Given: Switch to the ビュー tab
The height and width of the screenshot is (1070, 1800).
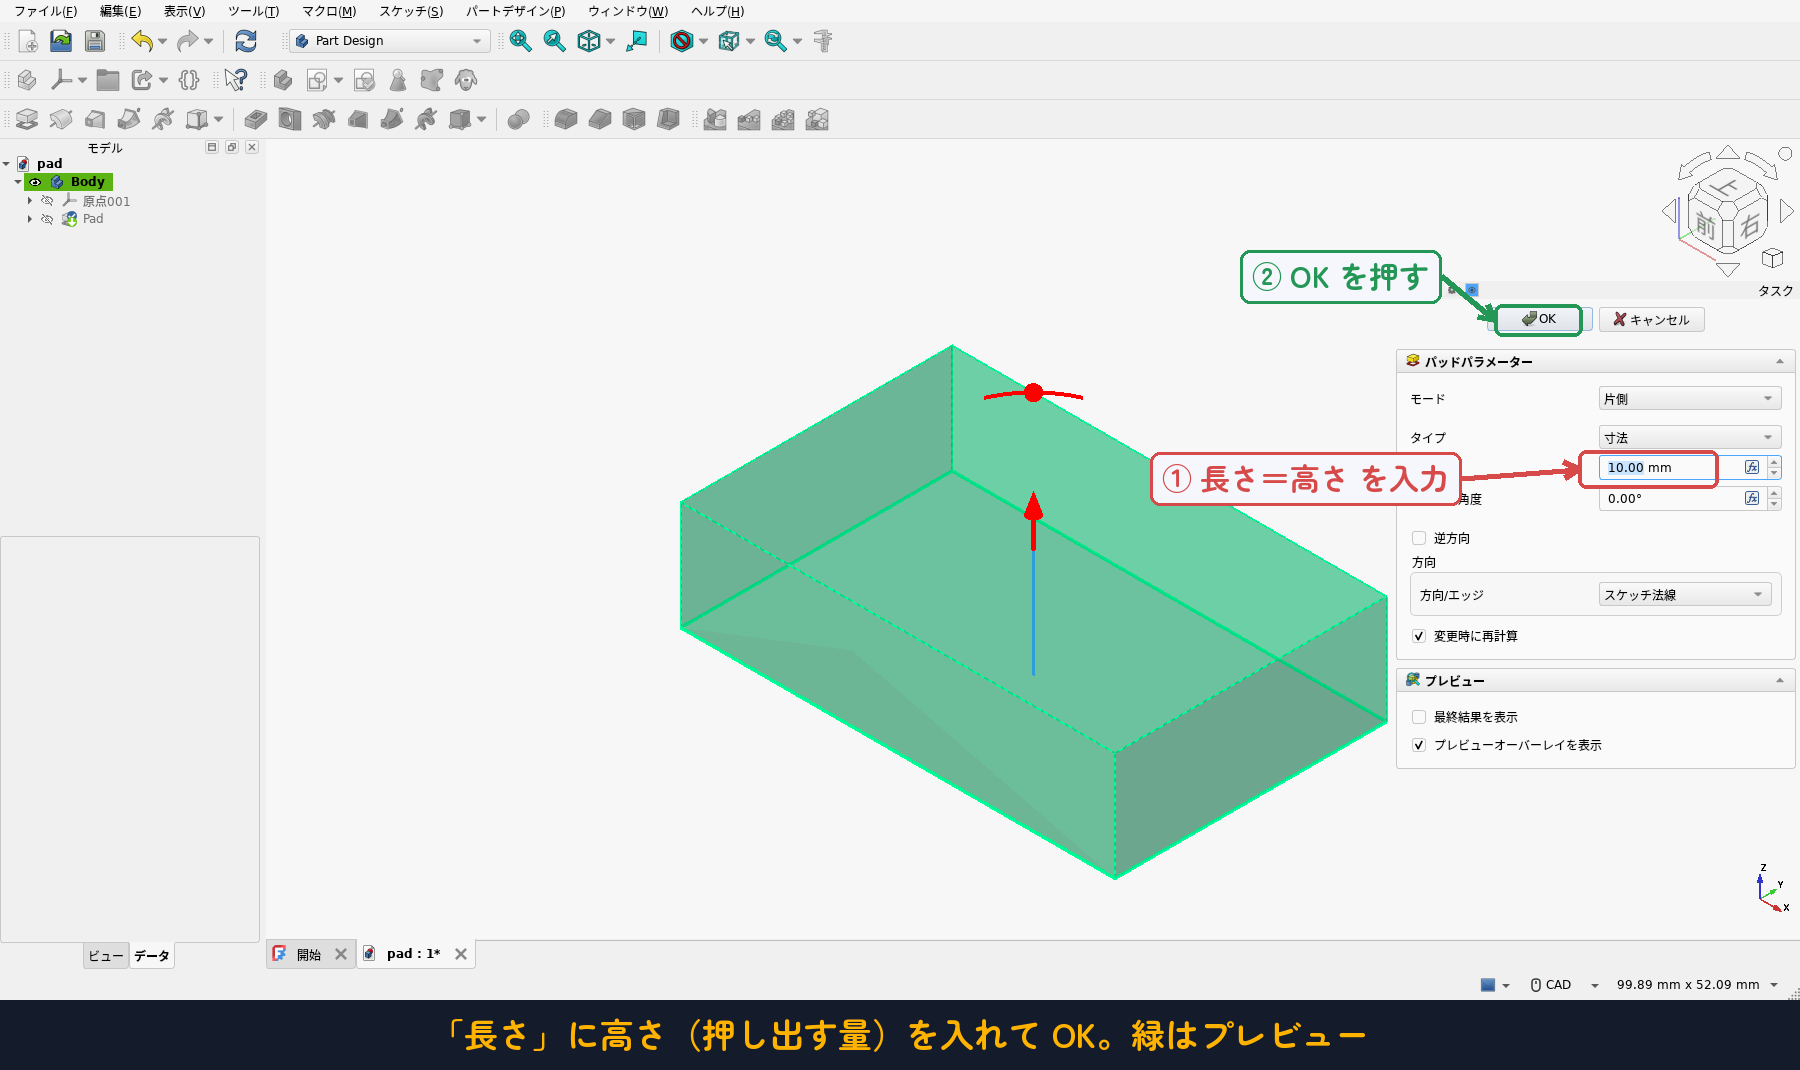Looking at the screenshot, I should pyautogui.click(x=106, y=956).
